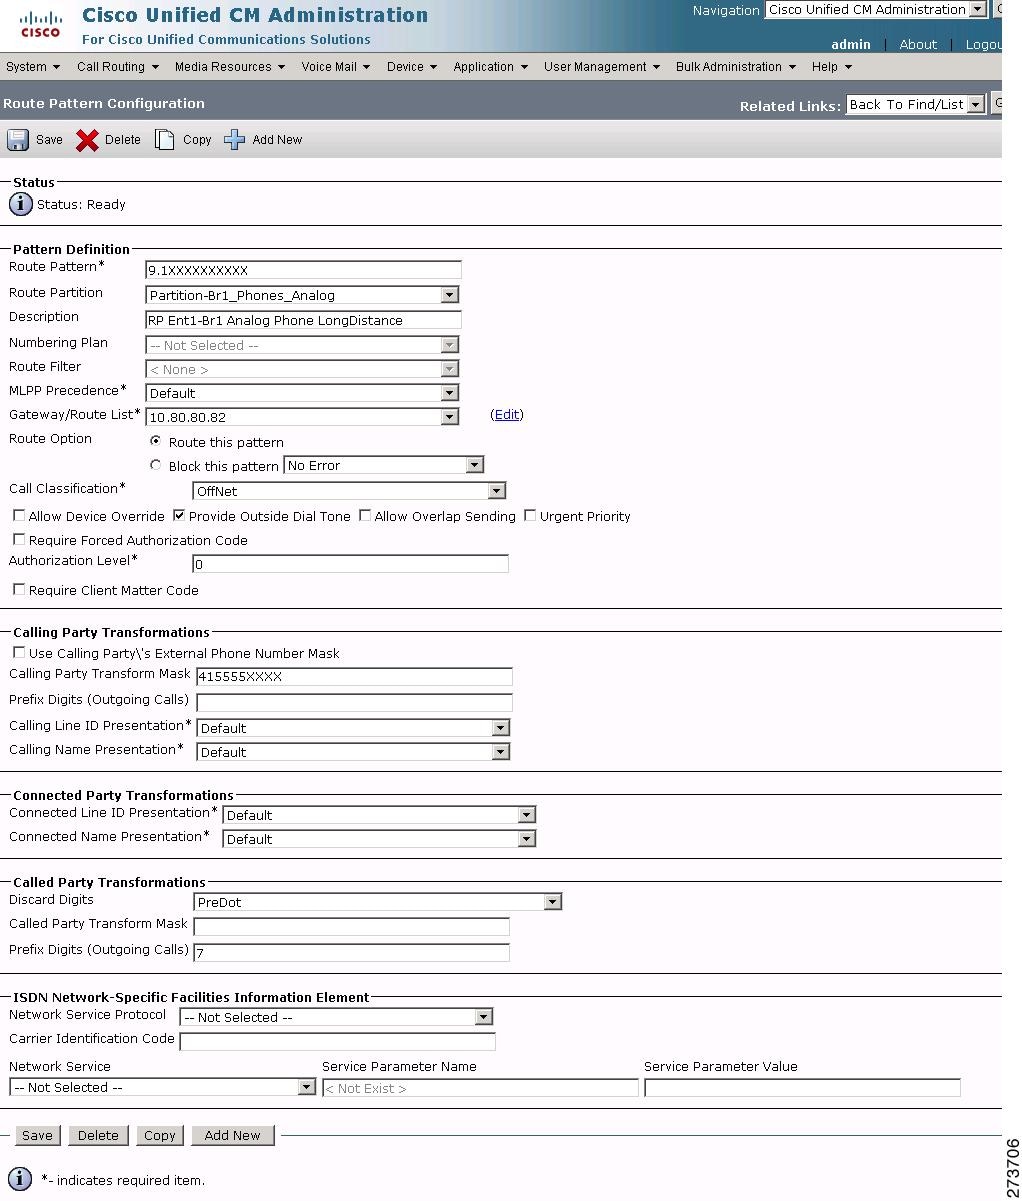Click the Cisco logo
The image size is (1022, 1201).
[x=41, y=24]
